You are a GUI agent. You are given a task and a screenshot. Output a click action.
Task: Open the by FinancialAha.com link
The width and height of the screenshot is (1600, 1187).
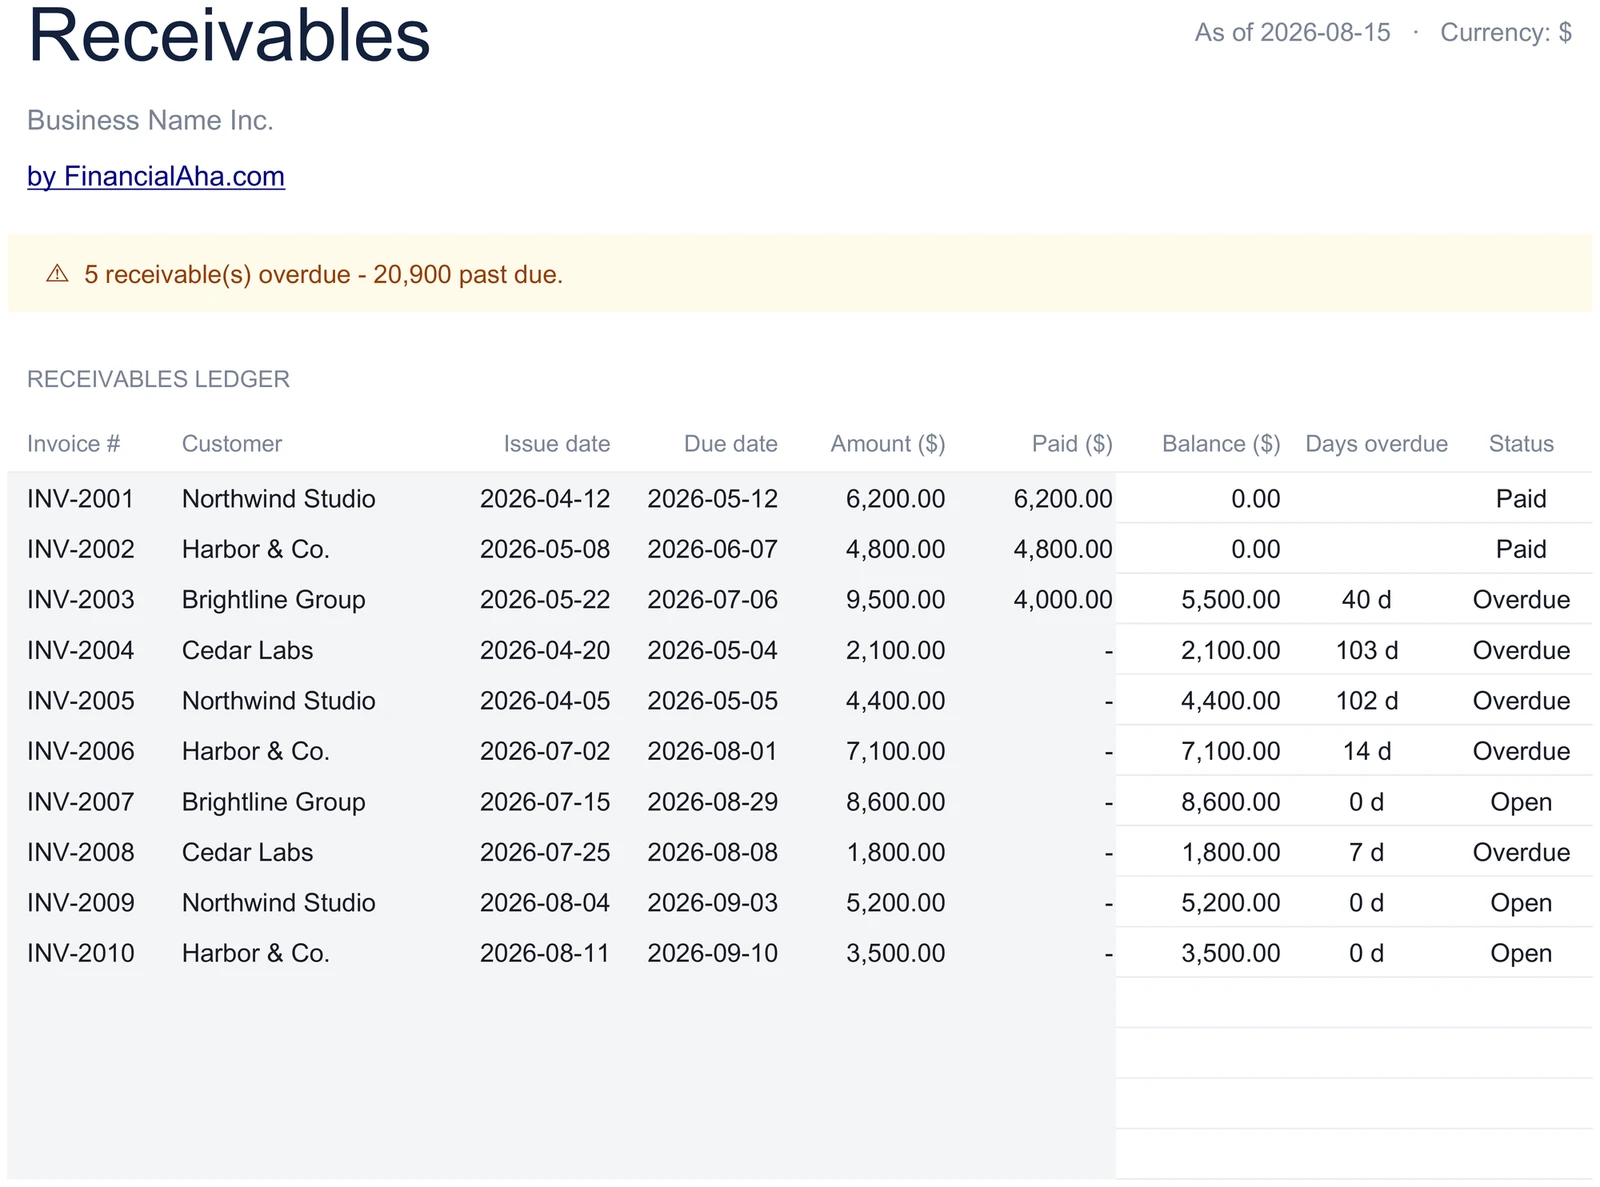pyautogui.click(x=156, y=176)
